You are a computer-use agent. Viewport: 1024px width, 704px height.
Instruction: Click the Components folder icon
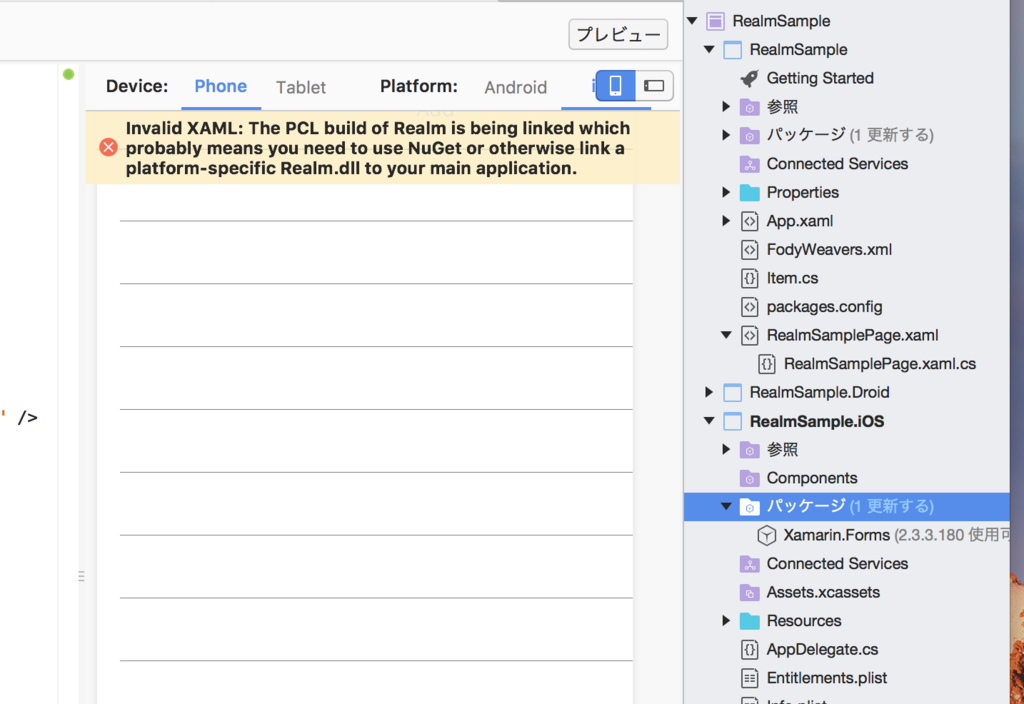point(750,478)
